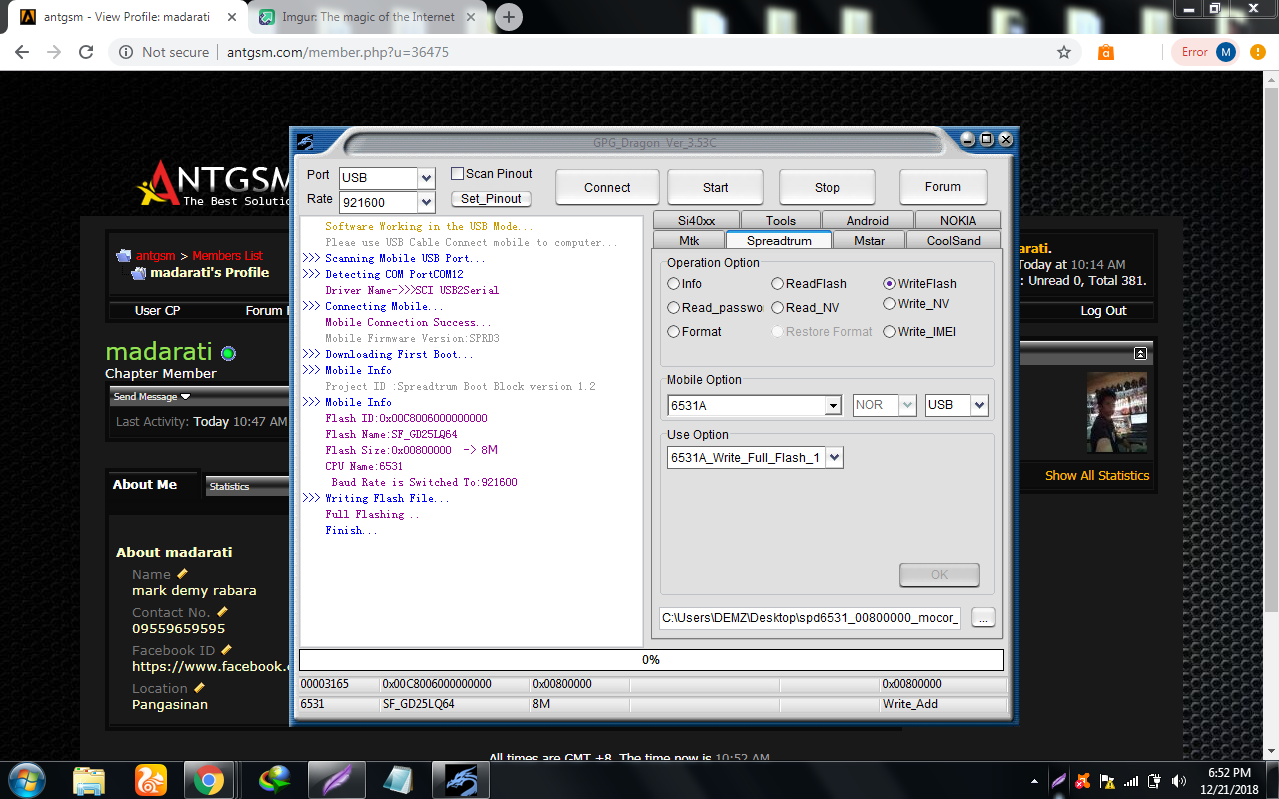Click the orange shopping extension icon in Chrome
The image size is (1279, 799).
click(1106, 52)
